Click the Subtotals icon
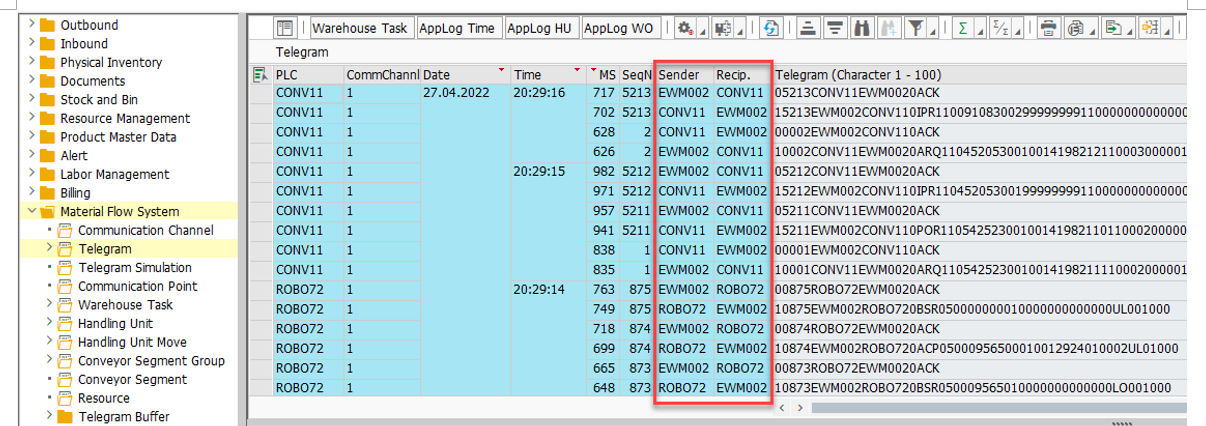The image size is (1206, 426). tap(1000, 28)
